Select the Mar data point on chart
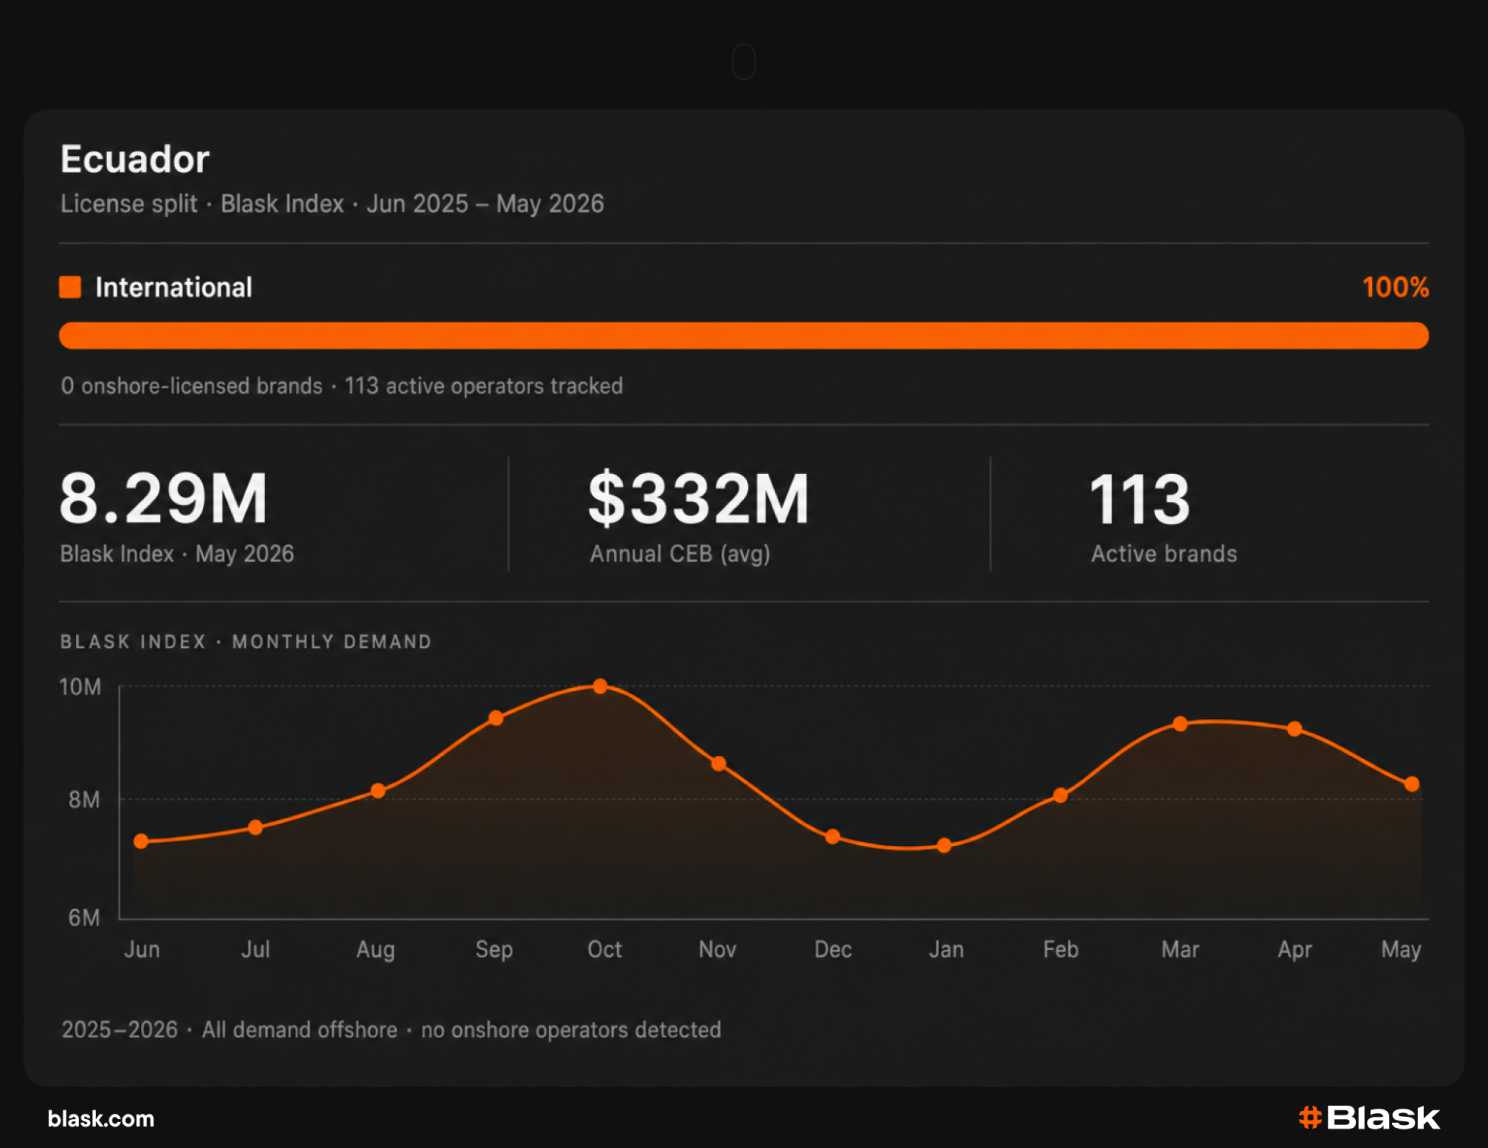 pyautogui.click(x=1180, y=724)
